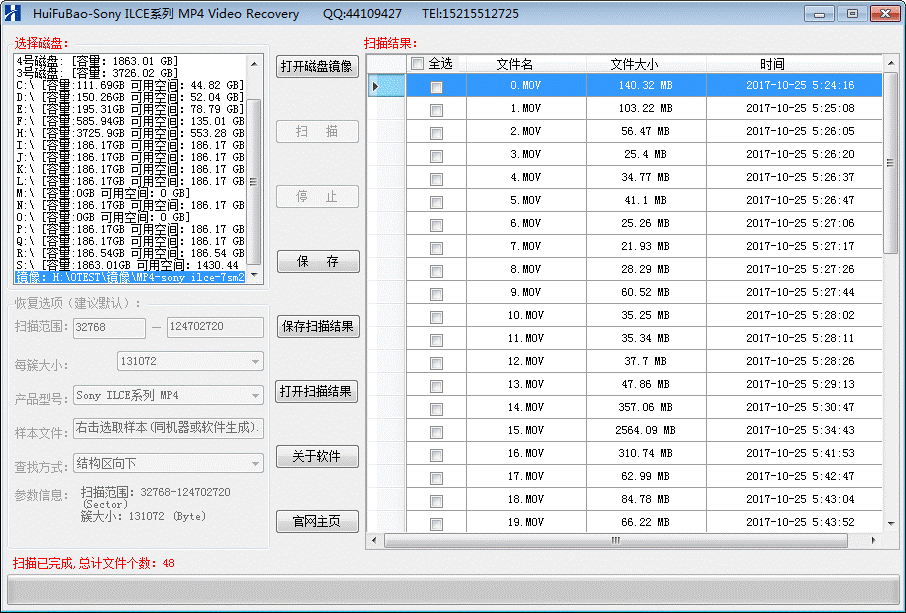Click the 停止 button
The width and height of the screenshot is (906, 613).
(x=317, y=196)
